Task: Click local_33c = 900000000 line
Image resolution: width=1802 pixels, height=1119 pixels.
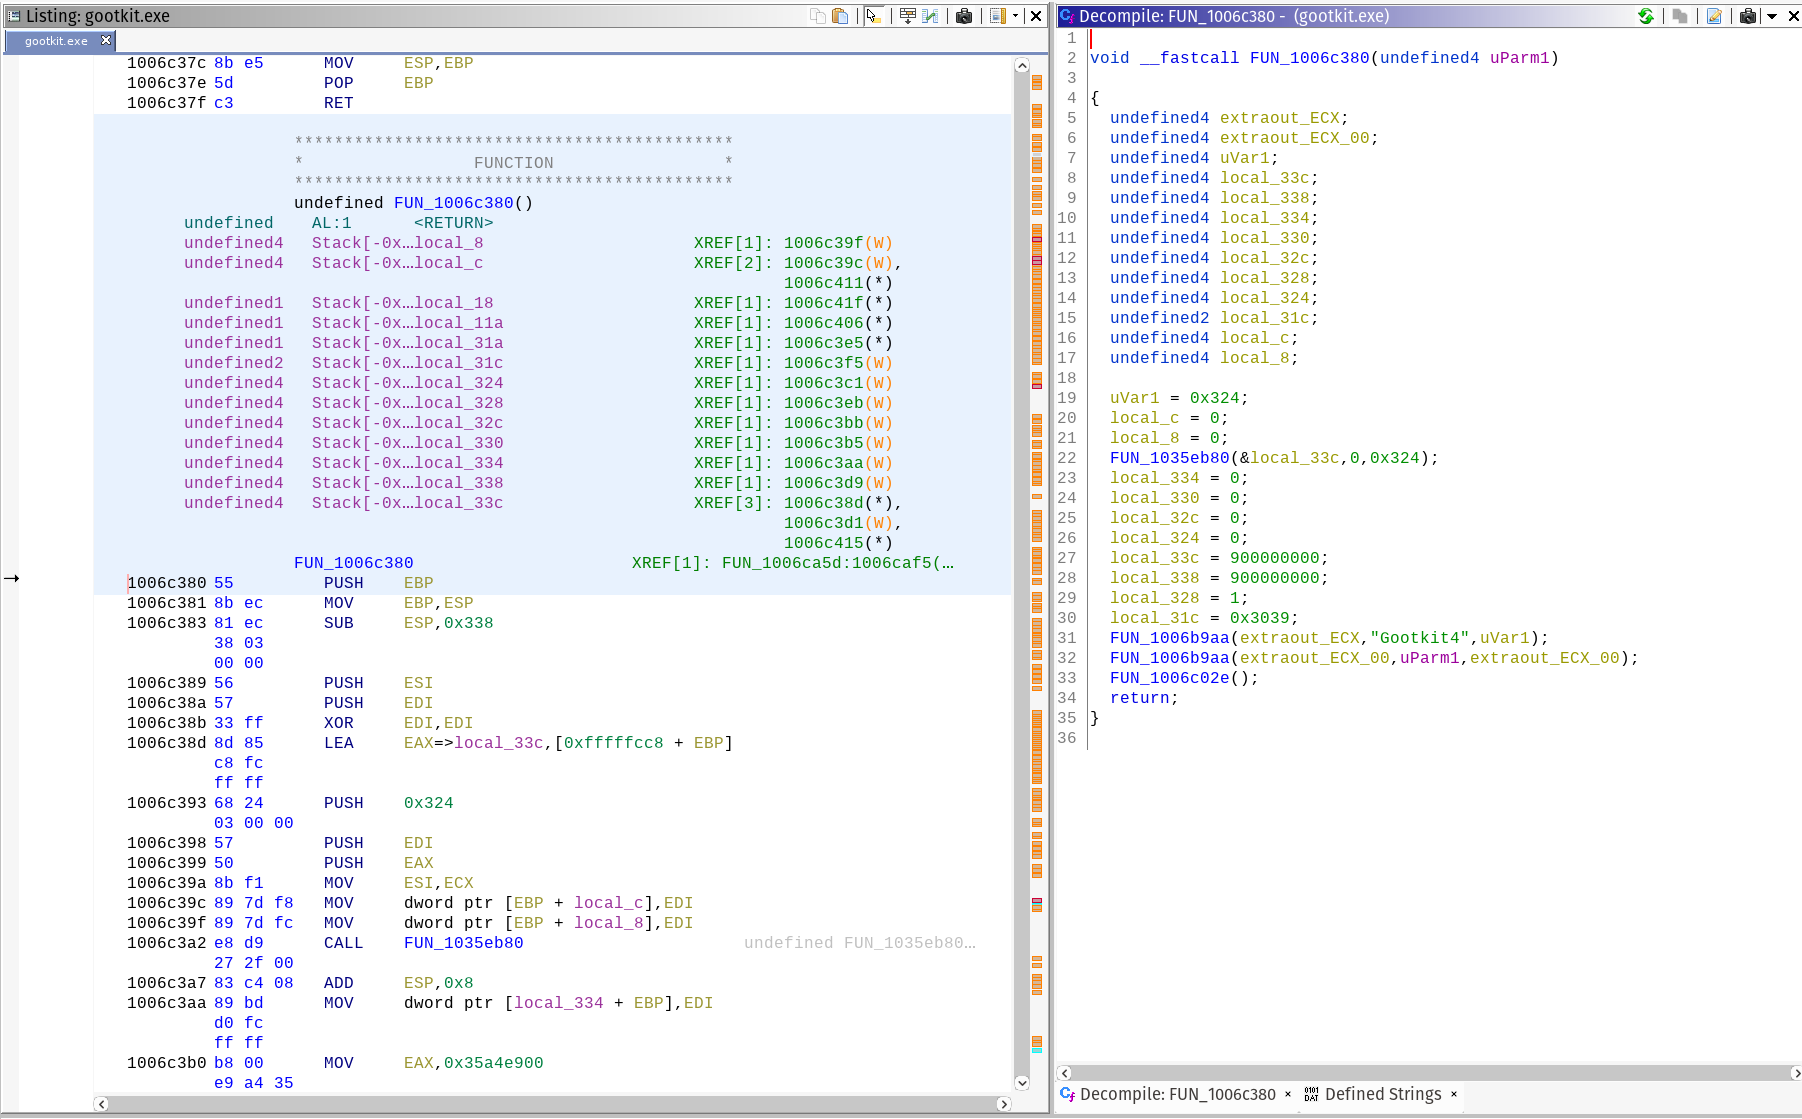Action: 1219,558
